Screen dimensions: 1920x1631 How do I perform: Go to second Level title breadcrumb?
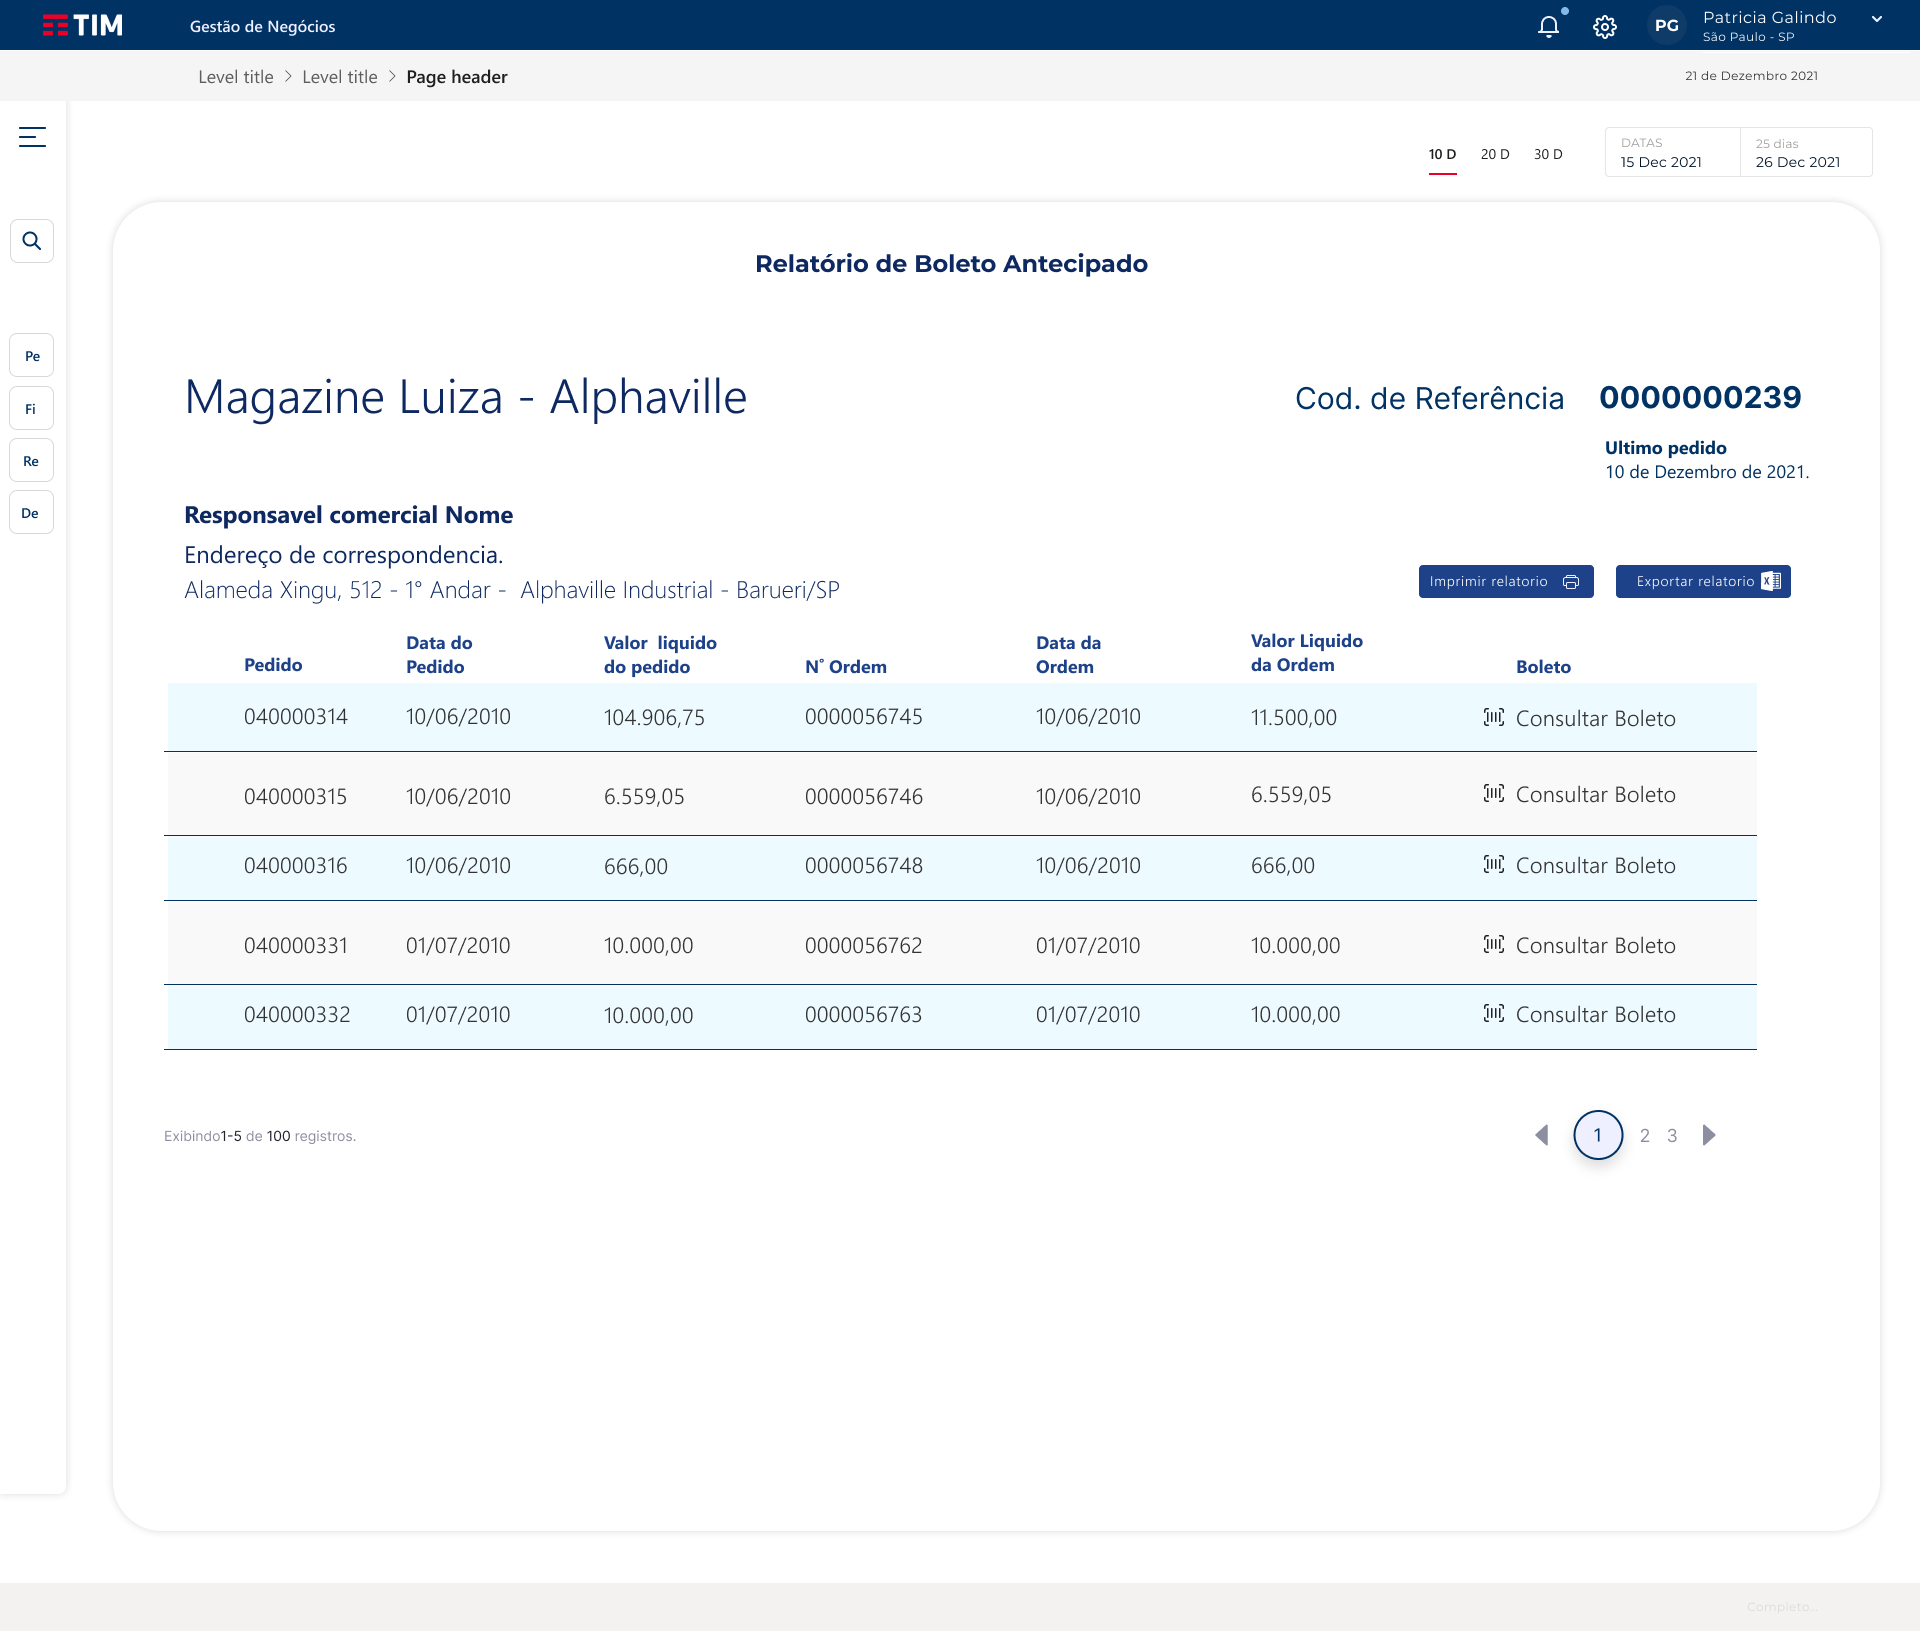[340, 77]
